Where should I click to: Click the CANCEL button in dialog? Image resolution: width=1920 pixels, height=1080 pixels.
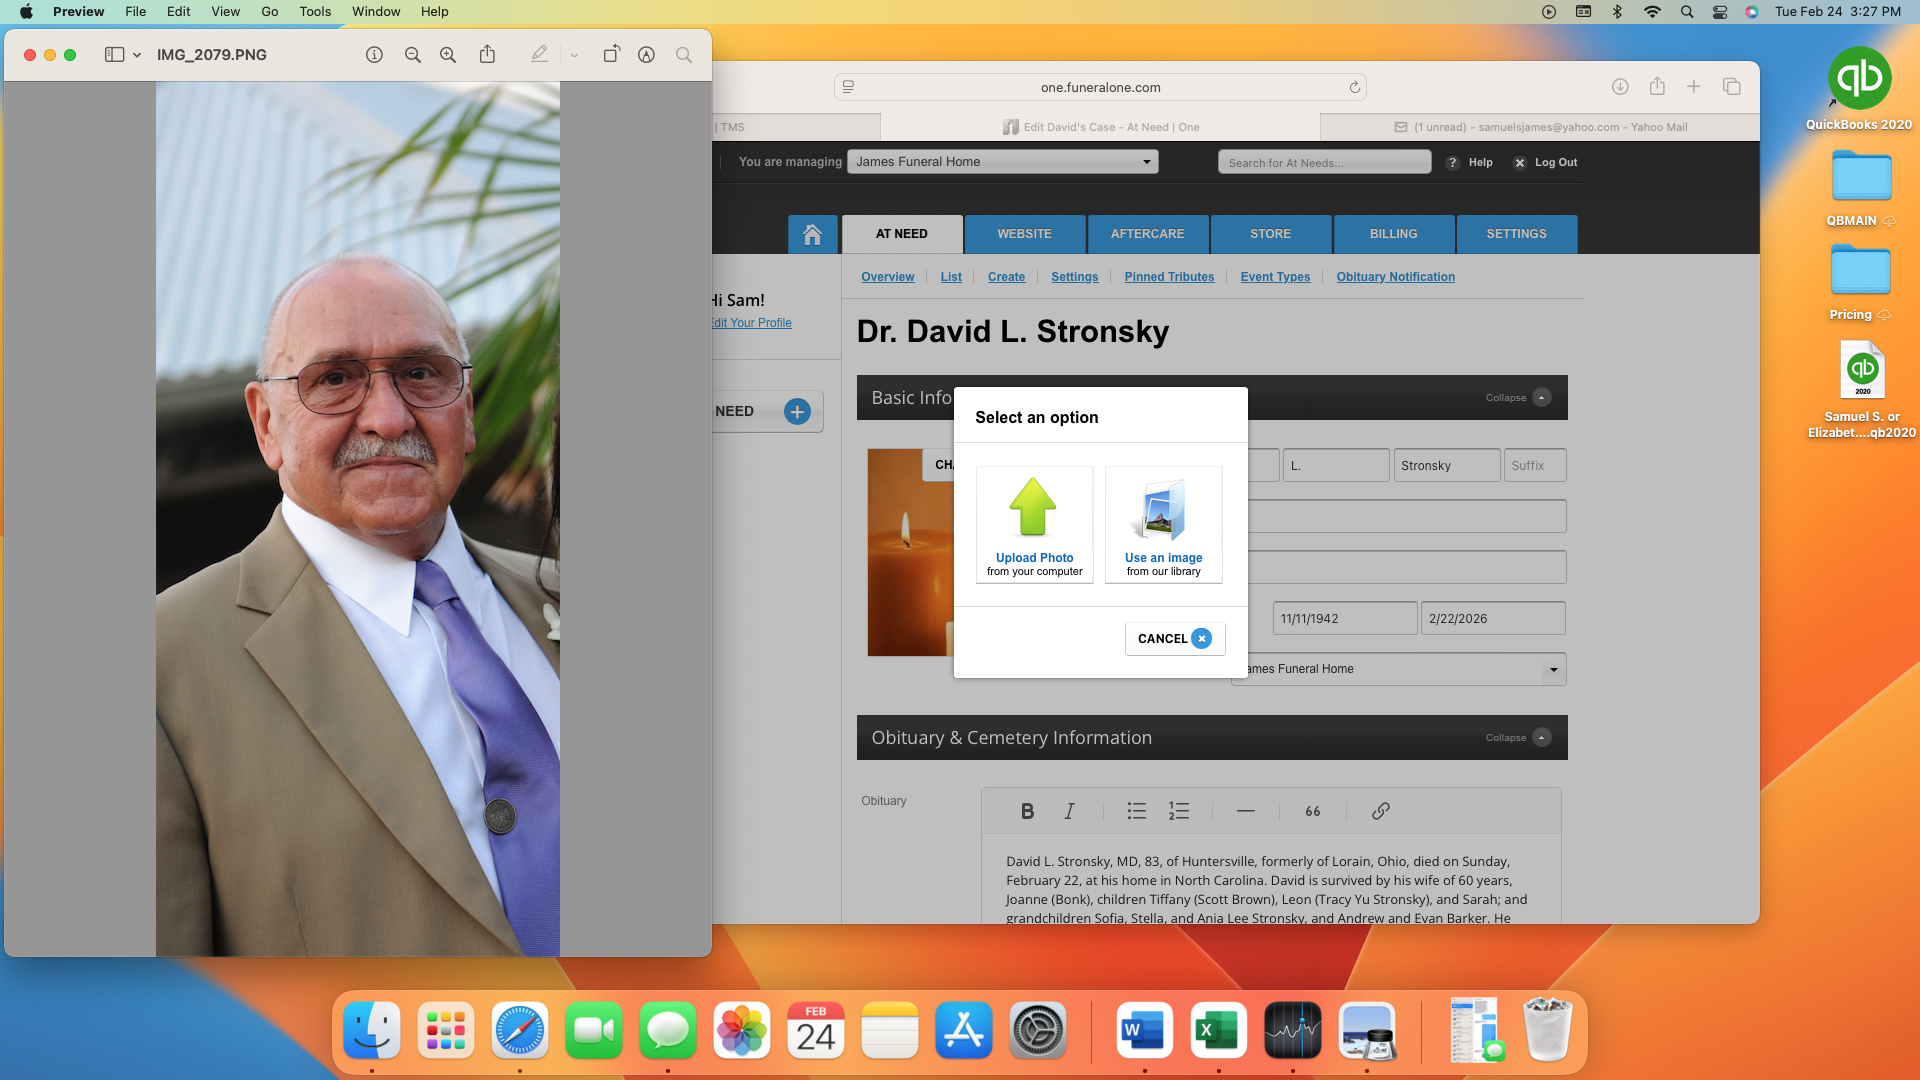point(1174,639)
